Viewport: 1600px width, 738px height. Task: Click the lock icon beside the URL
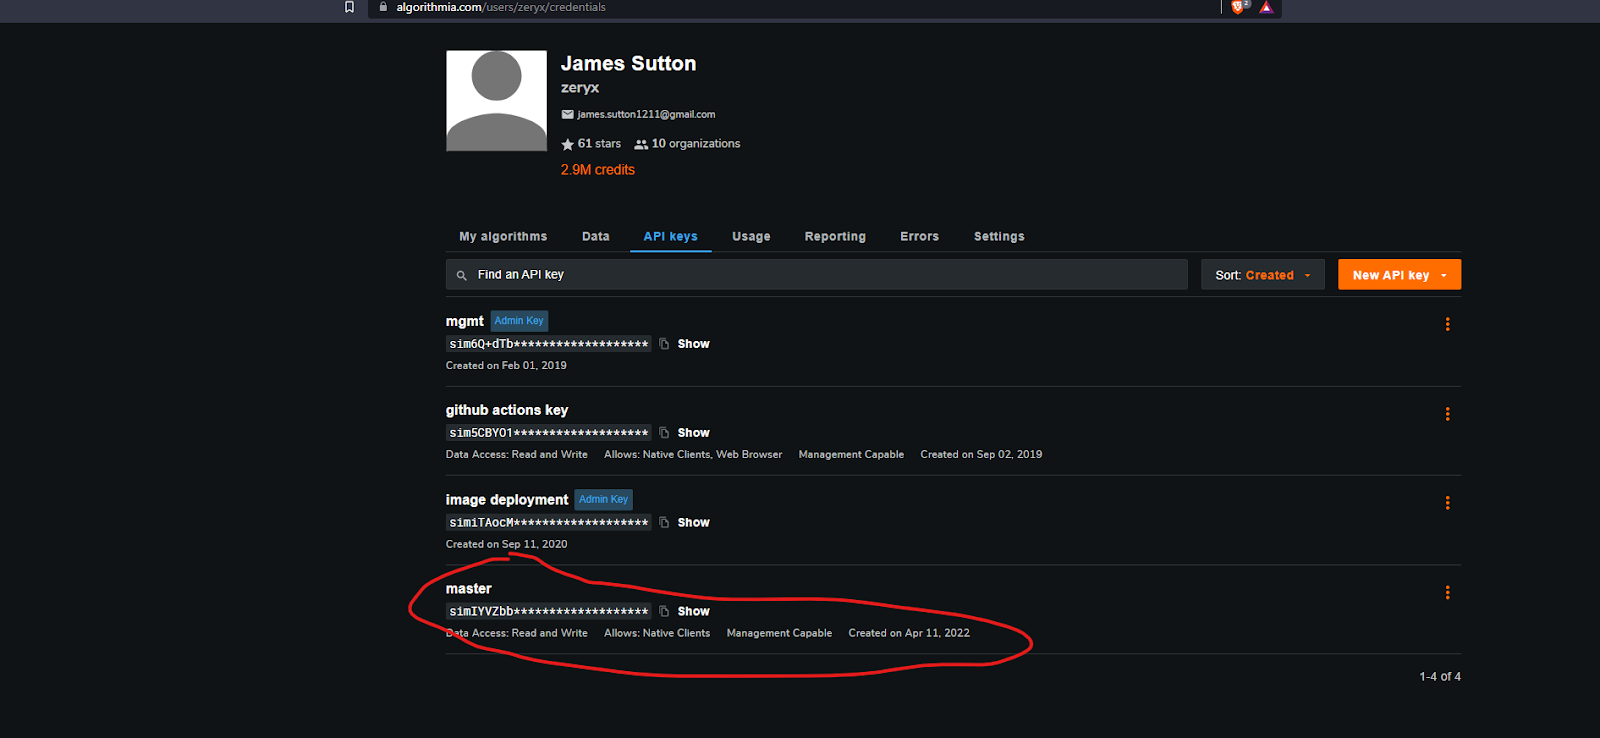383,7
